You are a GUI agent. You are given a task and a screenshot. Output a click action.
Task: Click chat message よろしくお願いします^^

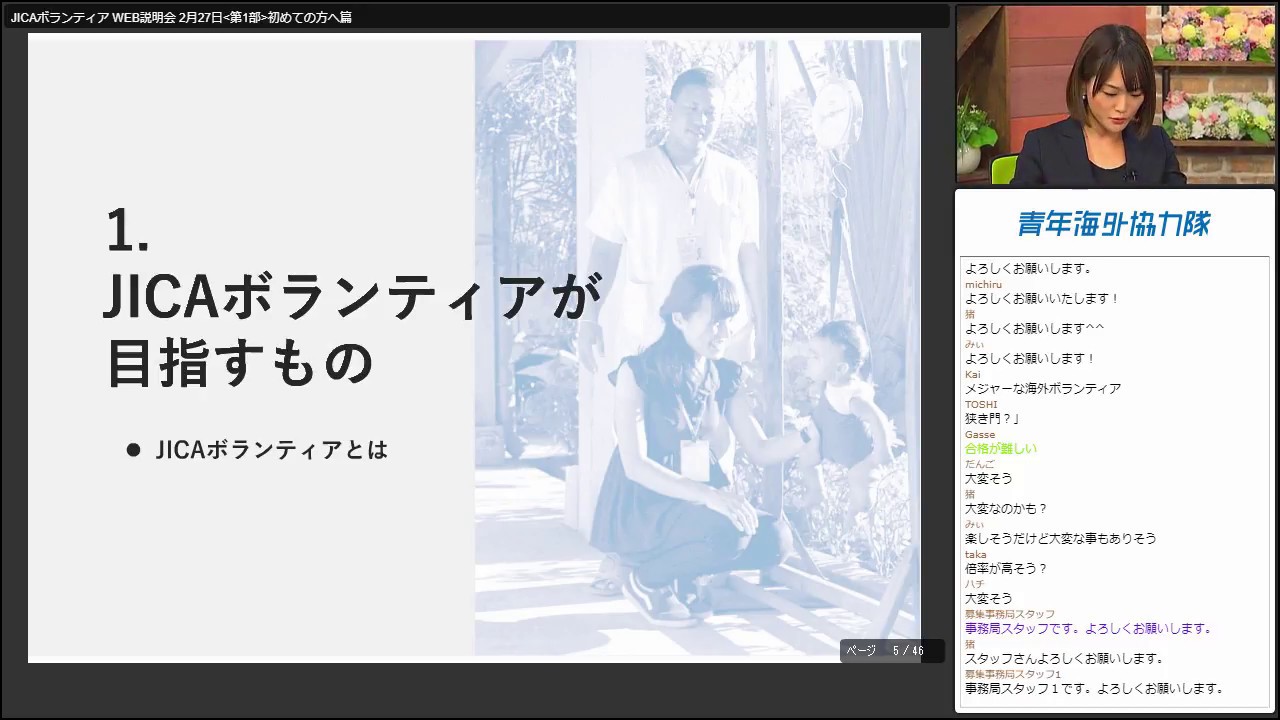[1034, 328]
